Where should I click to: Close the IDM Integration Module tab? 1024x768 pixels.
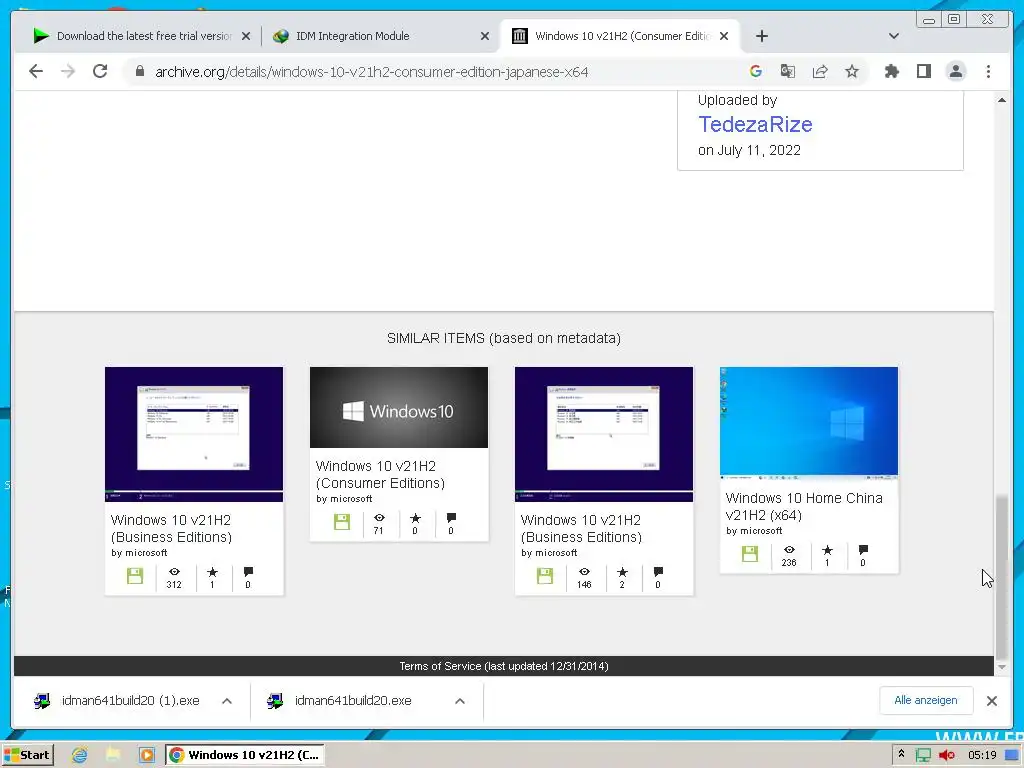[485, 36]
